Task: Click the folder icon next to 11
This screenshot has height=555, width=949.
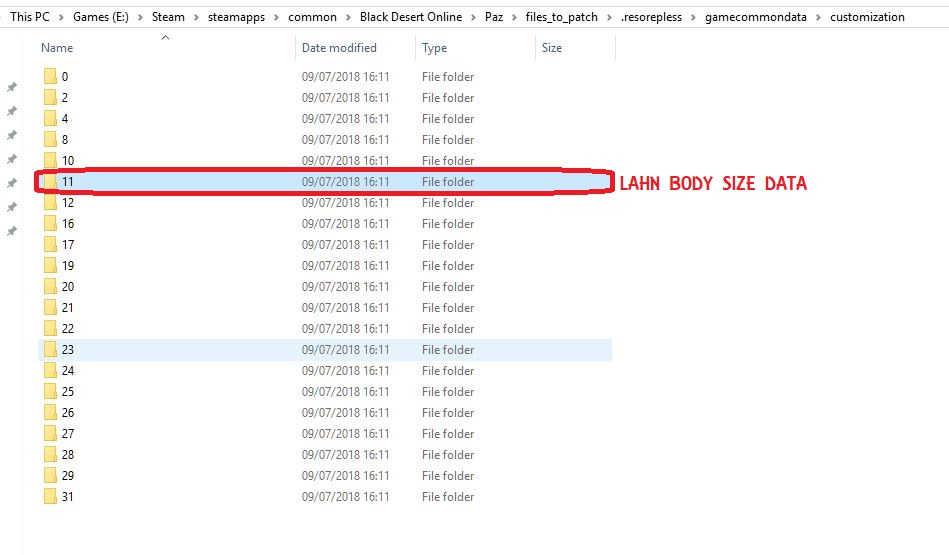Action: pos(50,182)
